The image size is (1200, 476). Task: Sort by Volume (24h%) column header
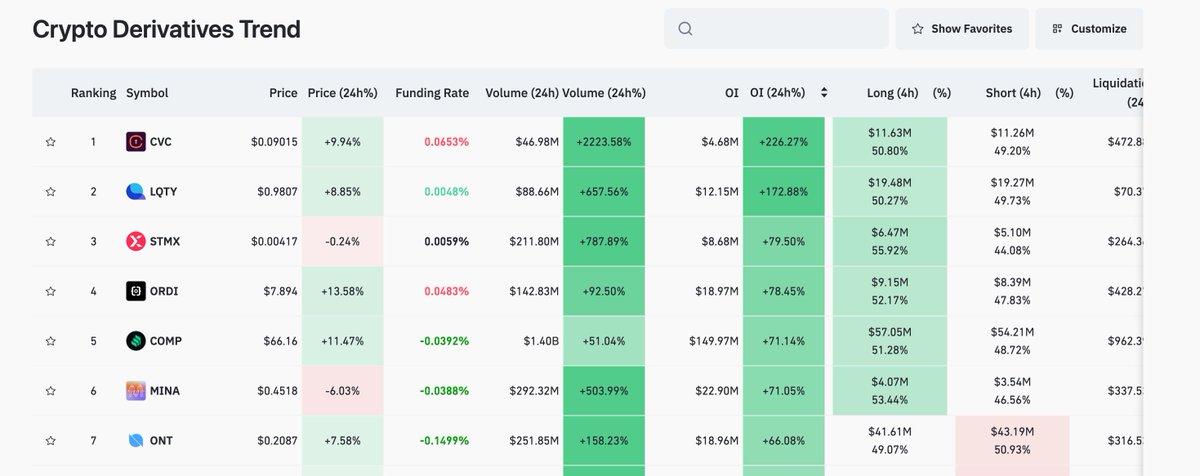point(604,93)
